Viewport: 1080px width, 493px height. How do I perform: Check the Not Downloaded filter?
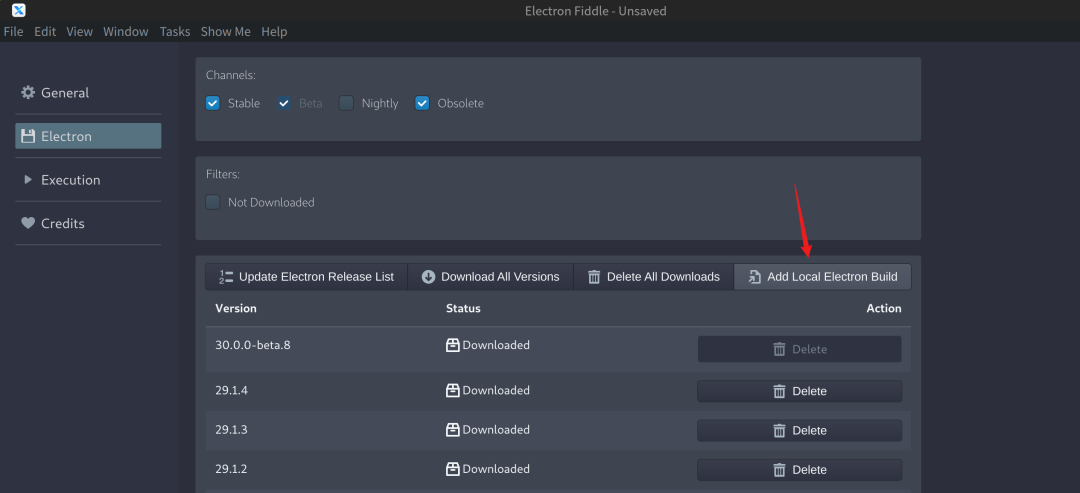(x=213, y=202)
